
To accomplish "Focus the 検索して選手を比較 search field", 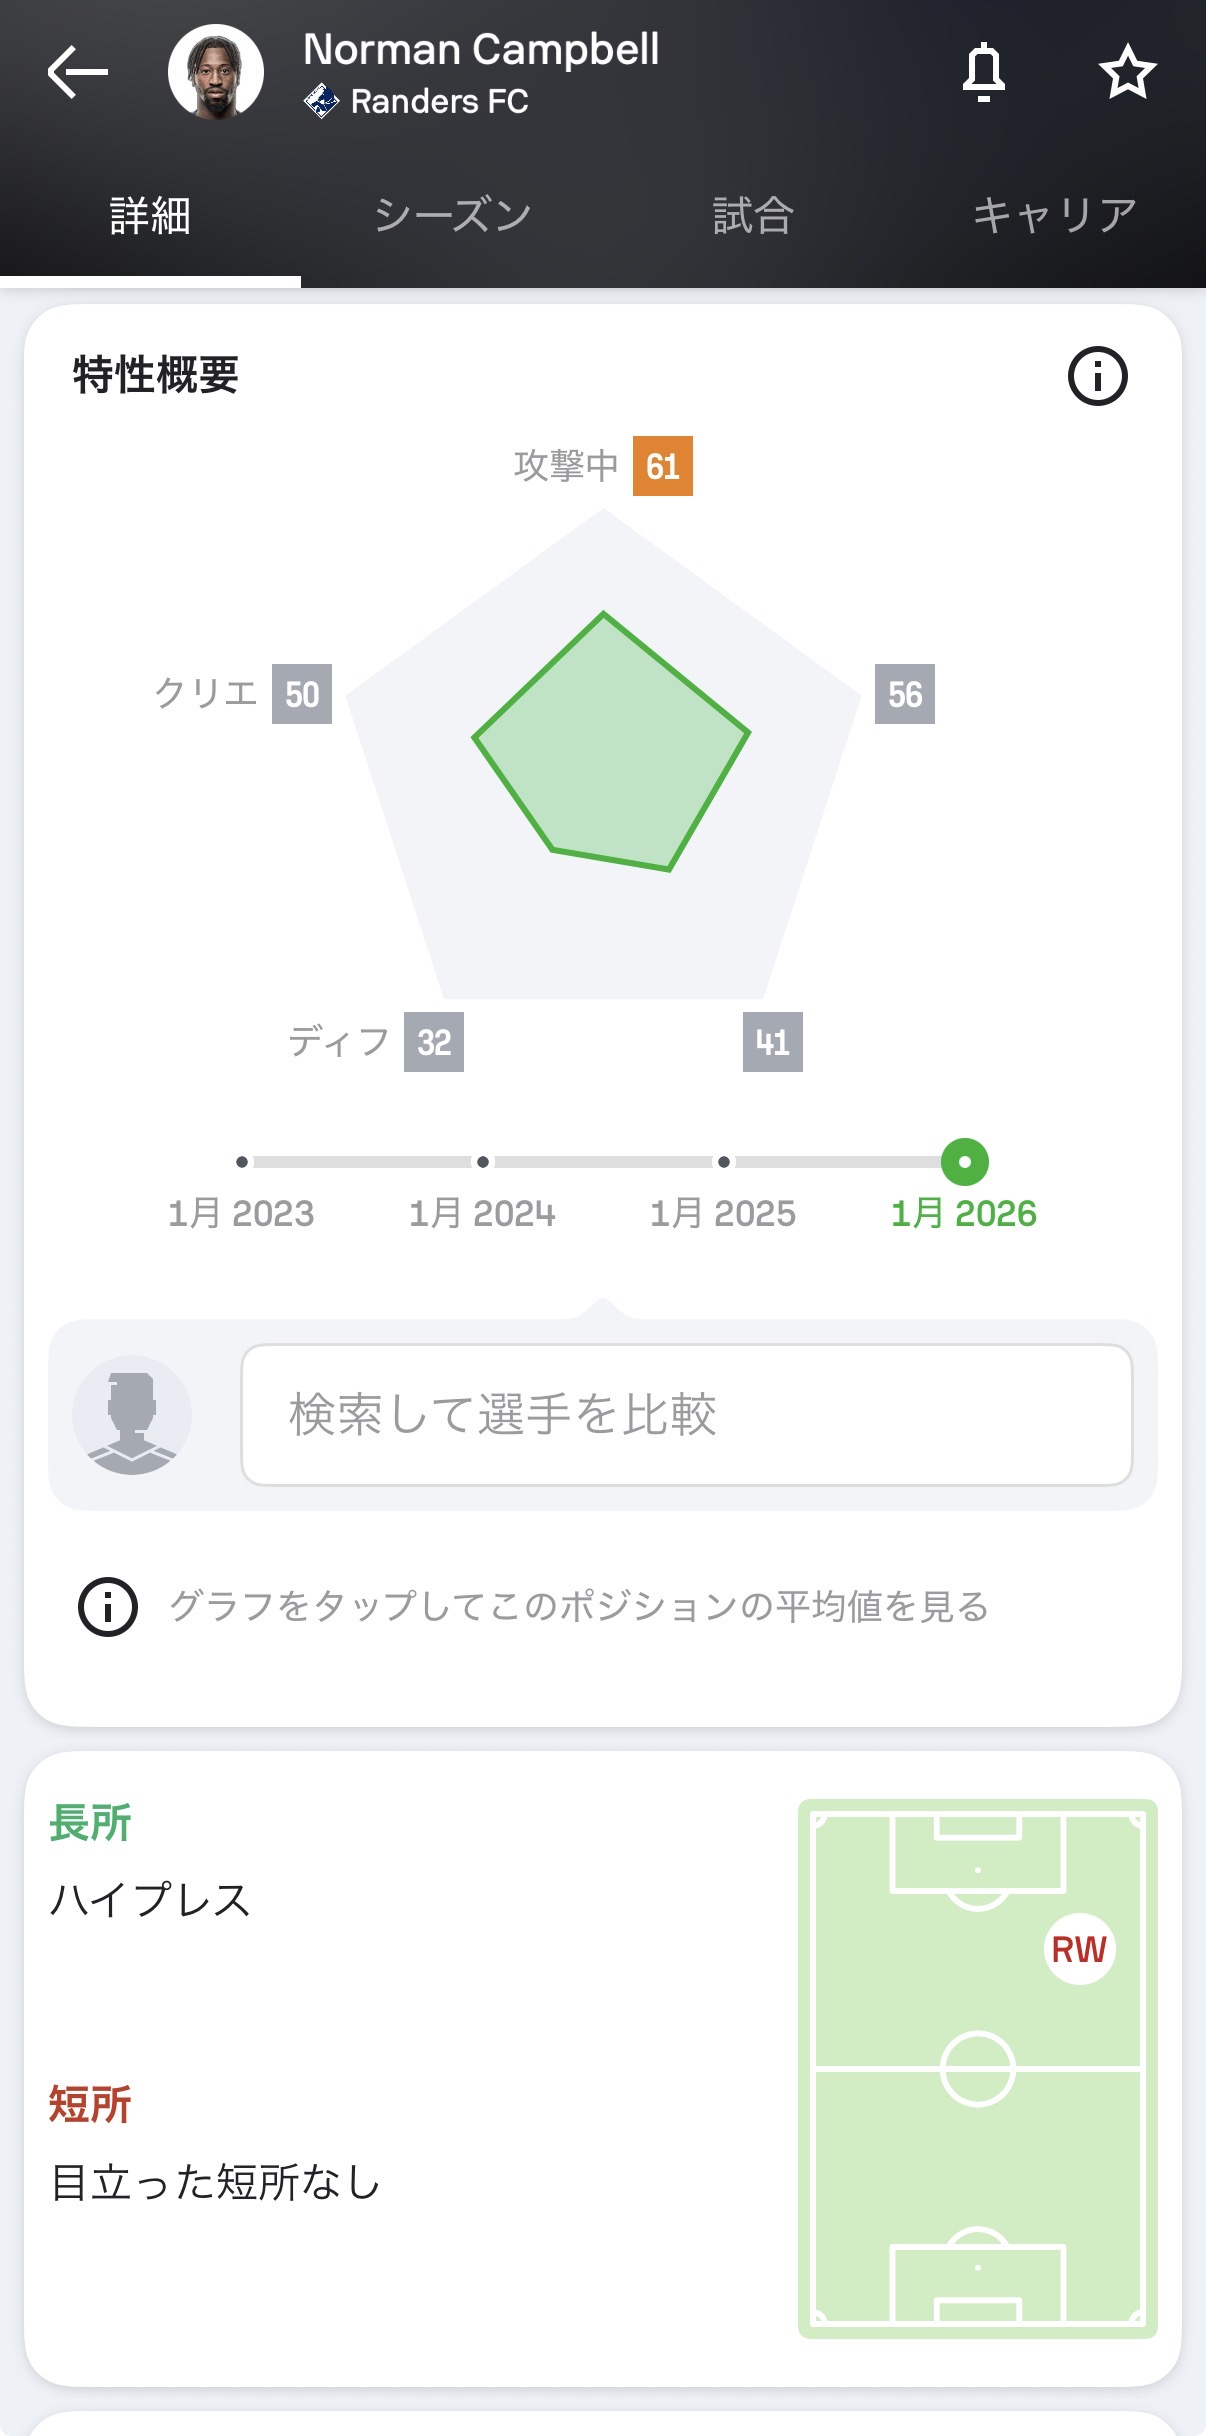I will coord(686,1415).
